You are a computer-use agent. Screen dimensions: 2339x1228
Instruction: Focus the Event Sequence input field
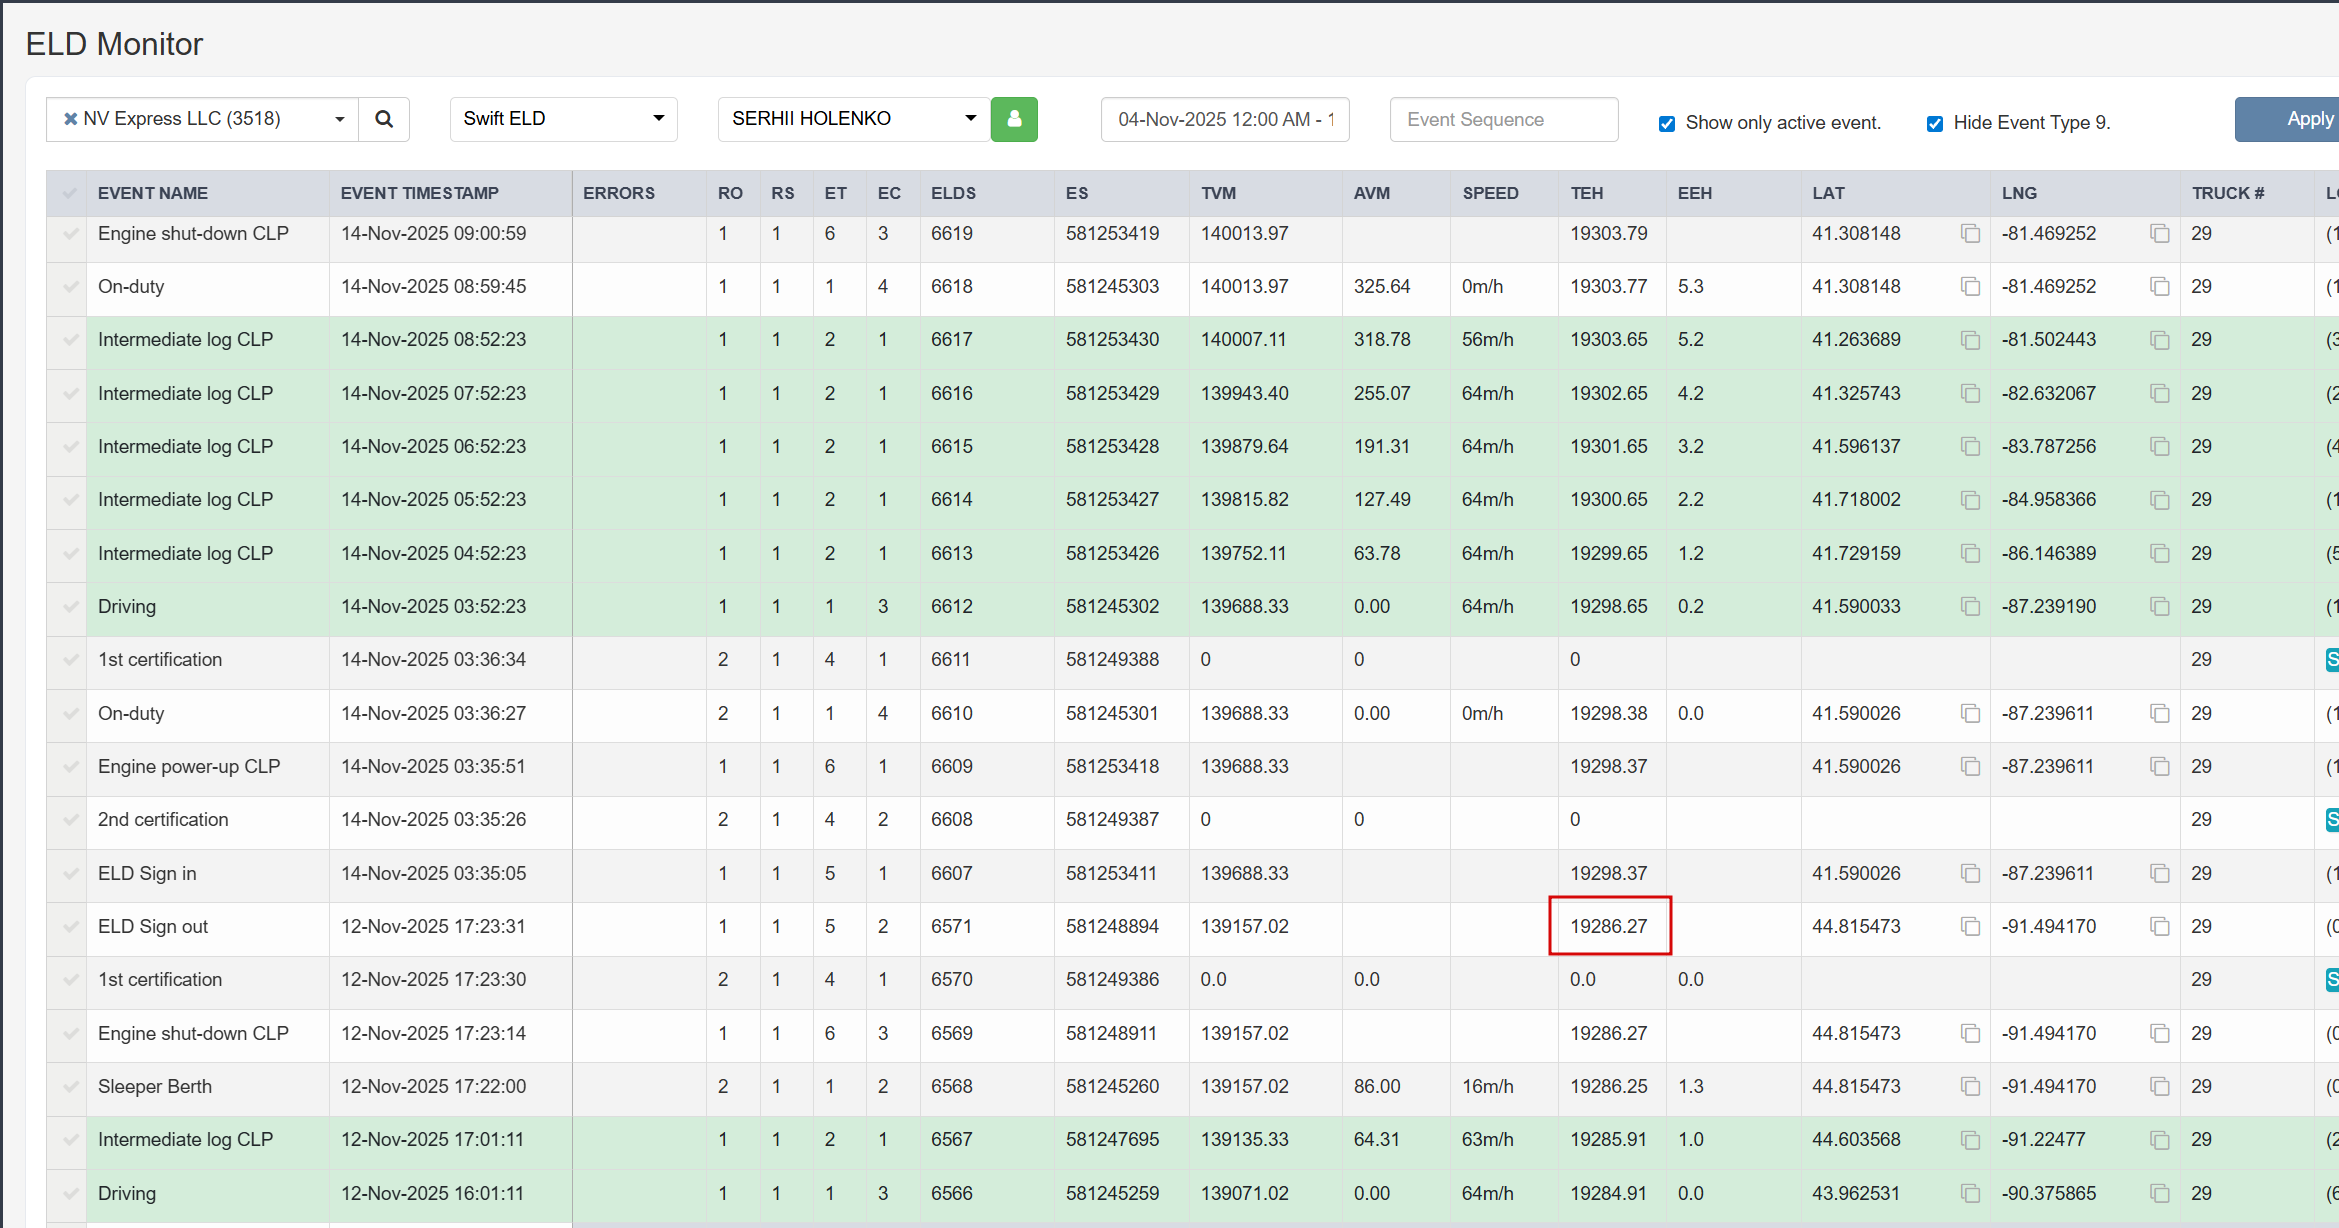coord(1503,119)
